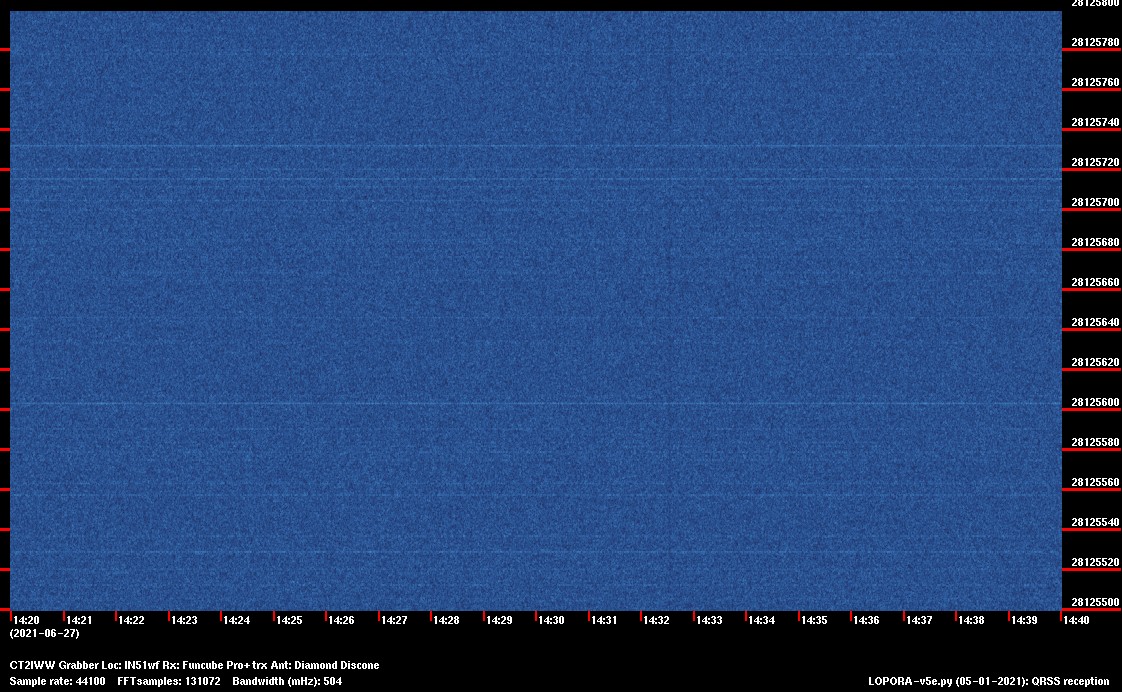The image size is (1122, 692).
Task: Click the (2021-06-27) date label
Action: pos(44,633)
